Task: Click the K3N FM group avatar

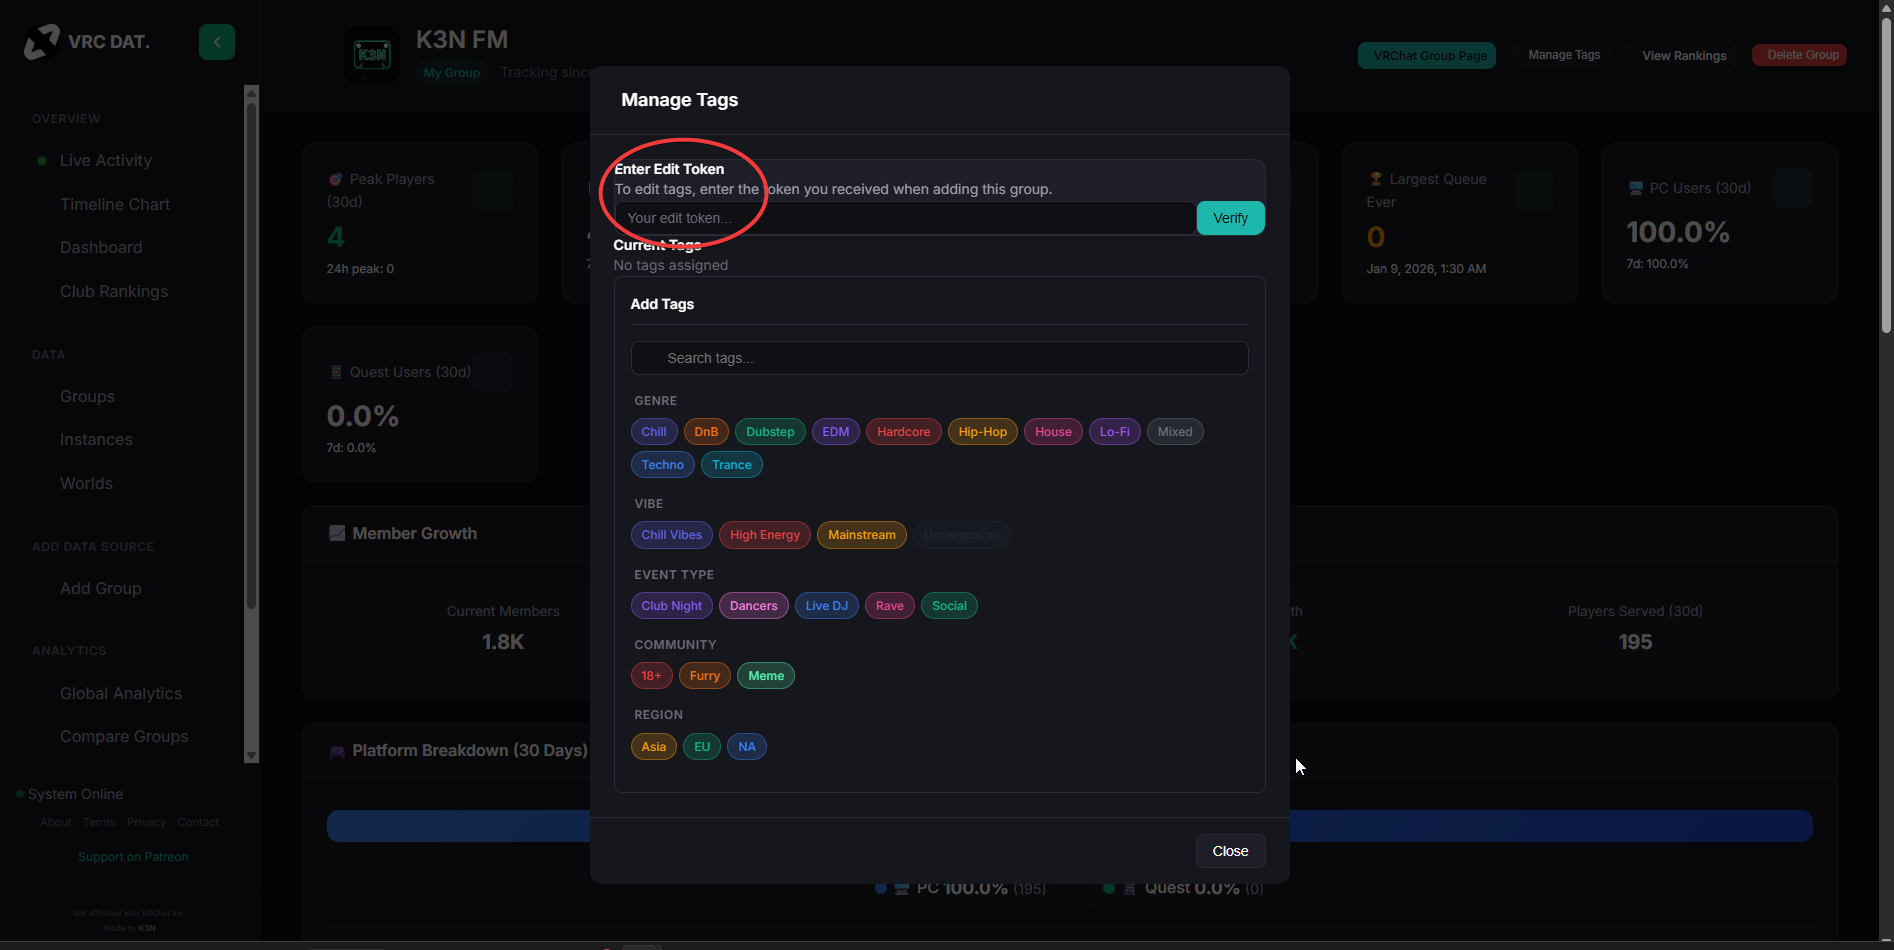Action: click(x=372, y=55)
